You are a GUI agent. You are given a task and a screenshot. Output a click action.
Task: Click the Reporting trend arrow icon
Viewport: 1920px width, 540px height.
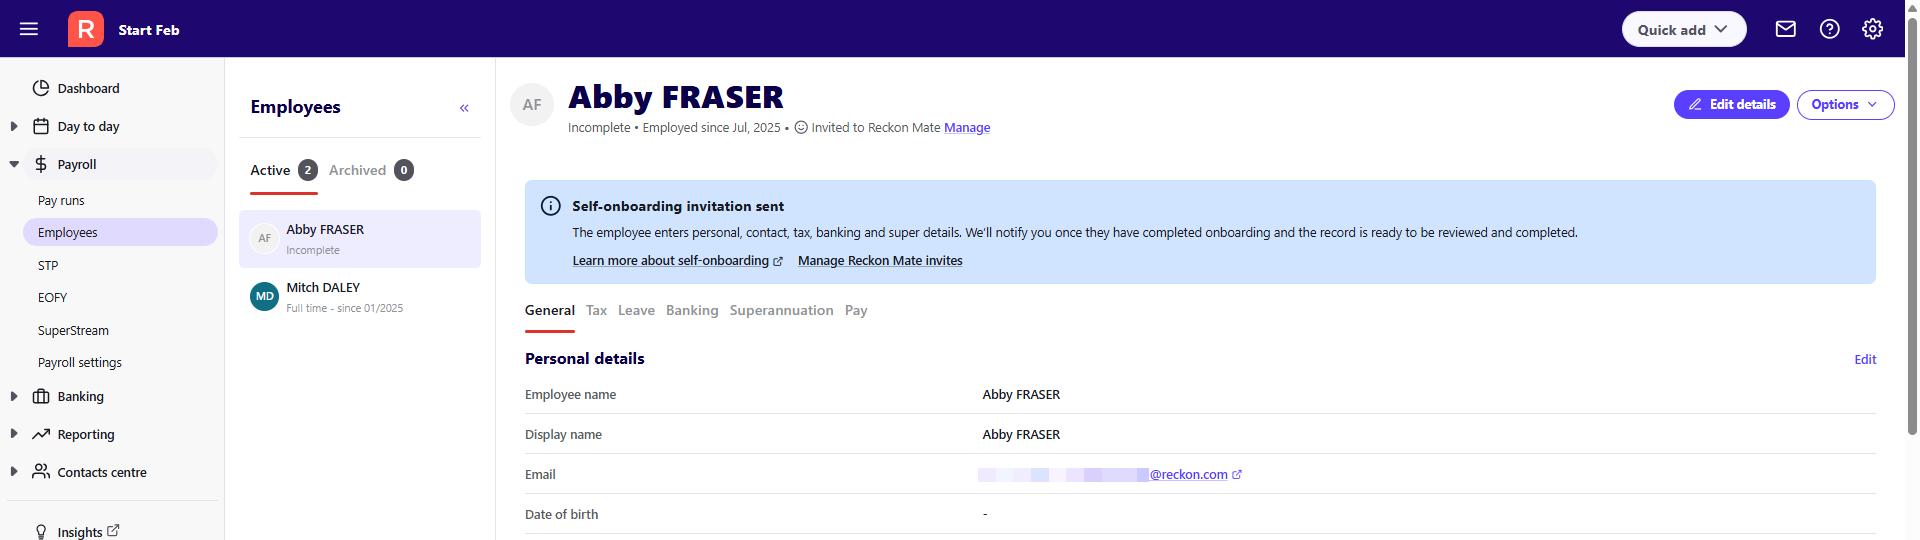[x=41, y=434]
